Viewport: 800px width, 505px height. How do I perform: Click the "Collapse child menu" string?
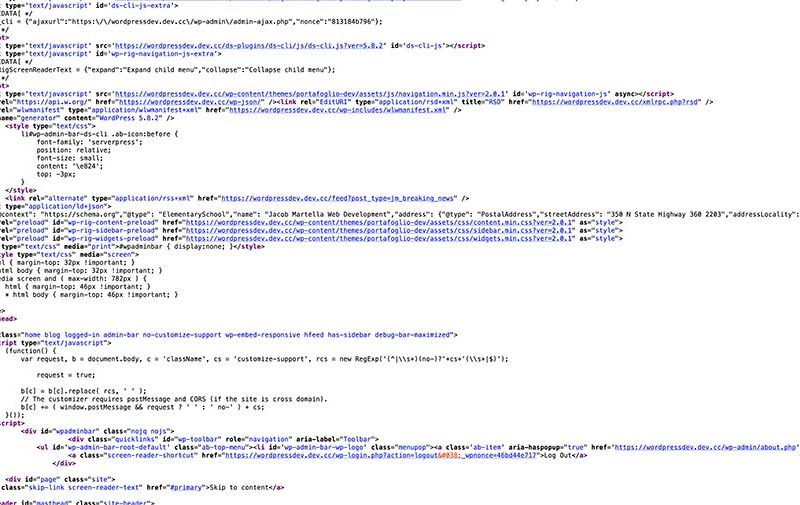point(286,70)
